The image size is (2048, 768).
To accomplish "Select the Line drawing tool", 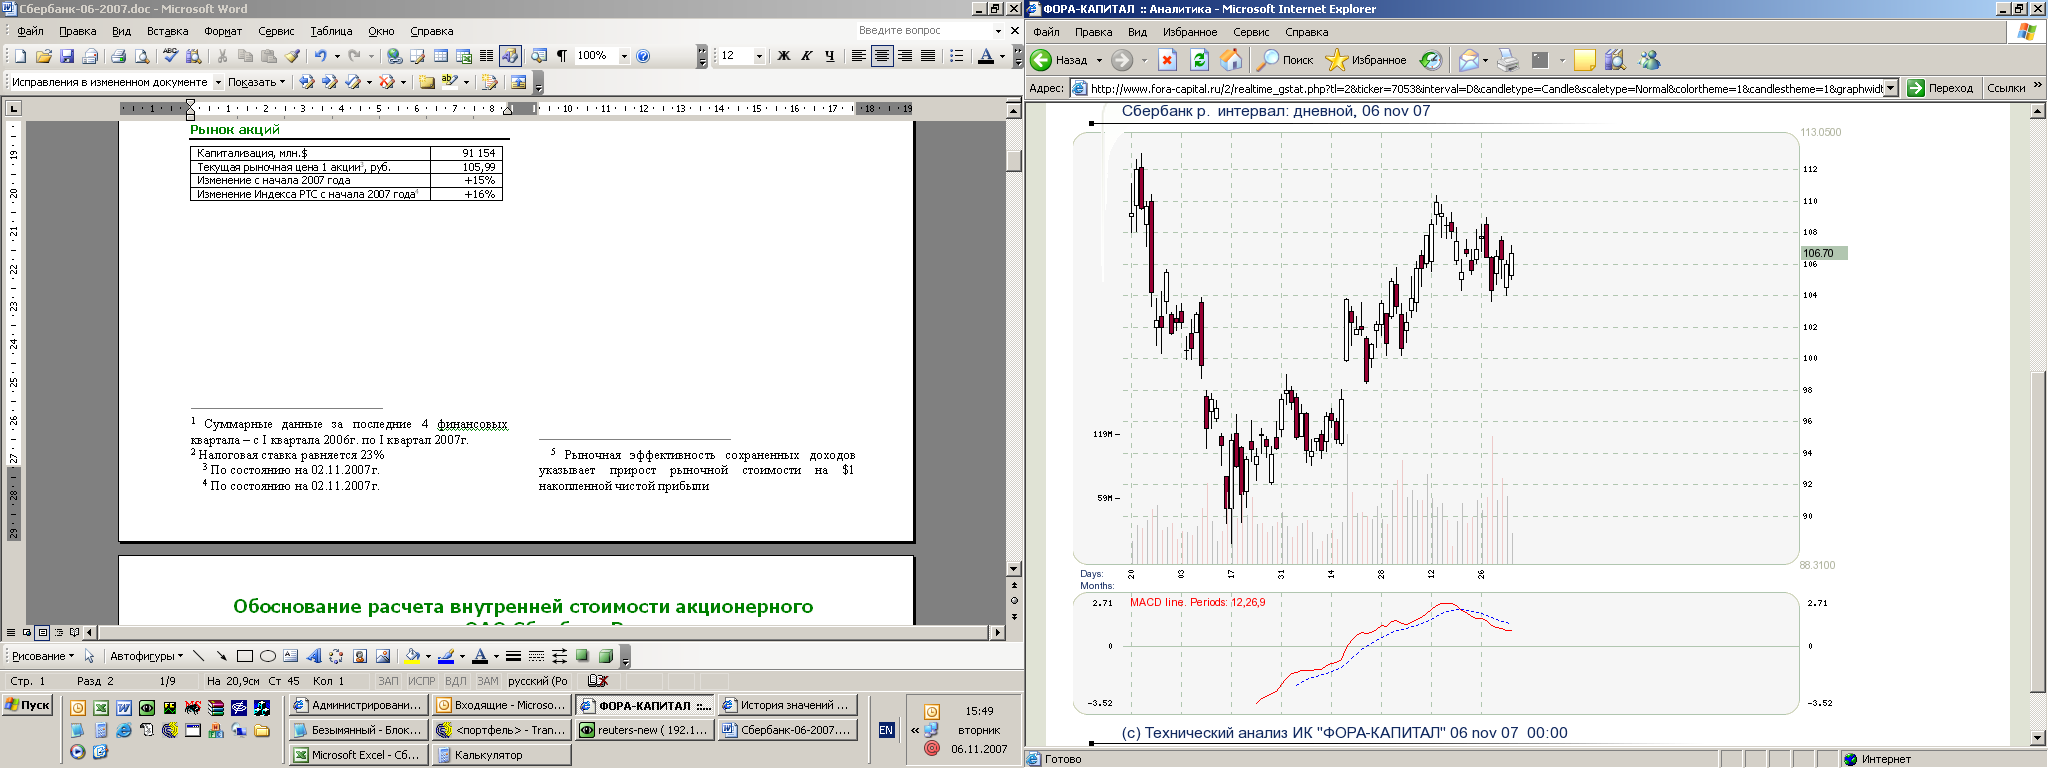I will click(x=198, y=656).
